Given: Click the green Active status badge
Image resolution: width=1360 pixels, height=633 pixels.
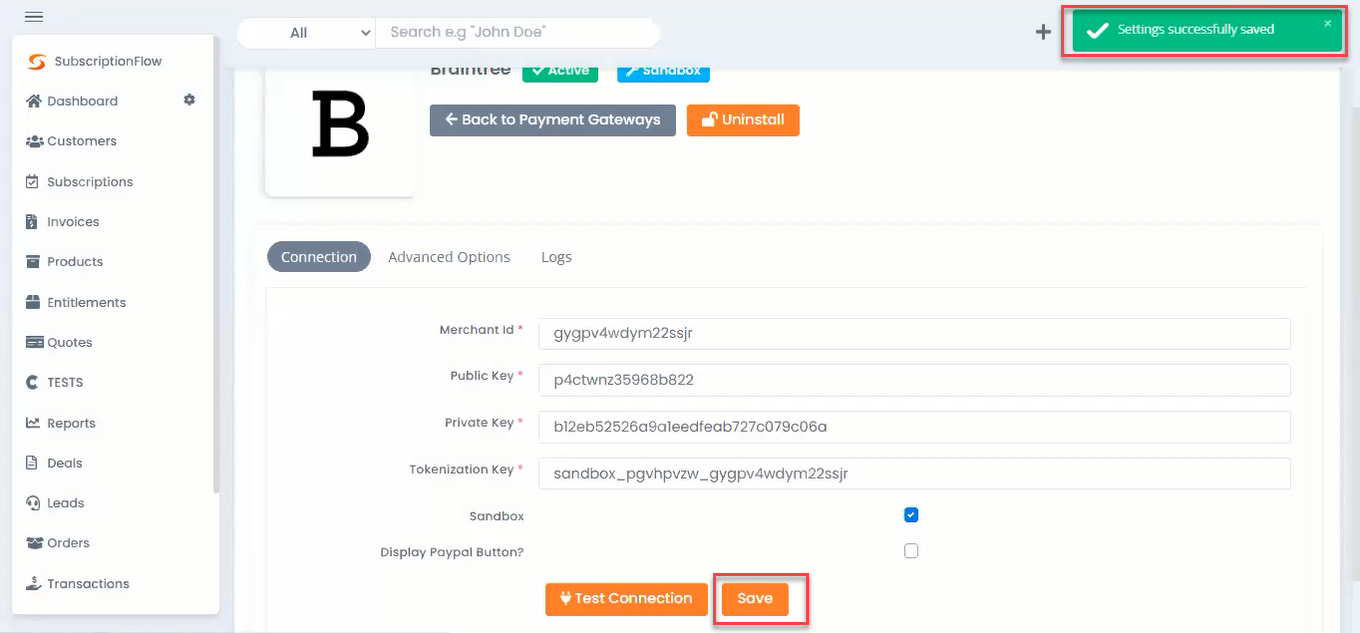Looking at the screenshot, I should (x=560, y=71).
